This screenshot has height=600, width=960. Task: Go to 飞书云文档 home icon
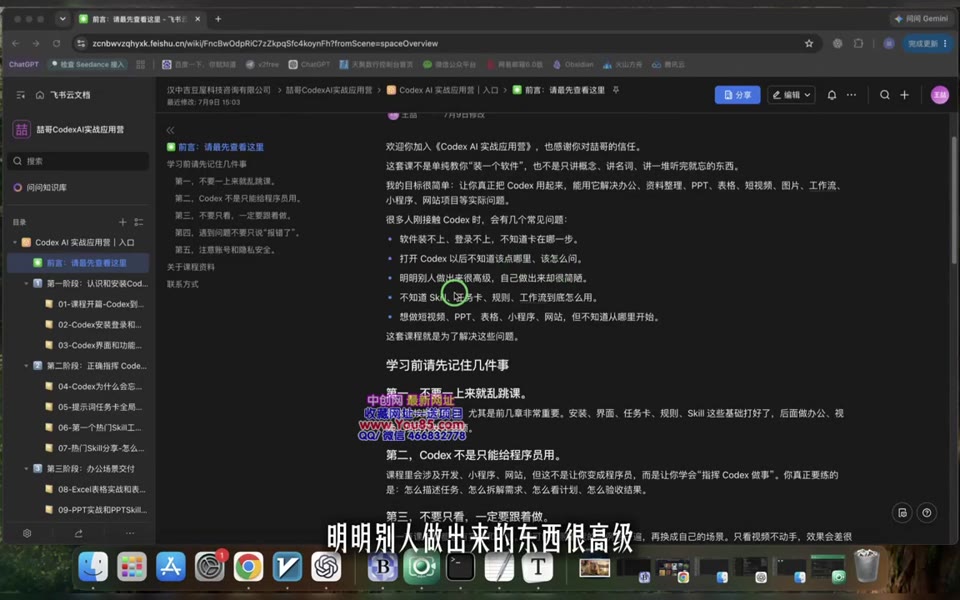(40, 95)
